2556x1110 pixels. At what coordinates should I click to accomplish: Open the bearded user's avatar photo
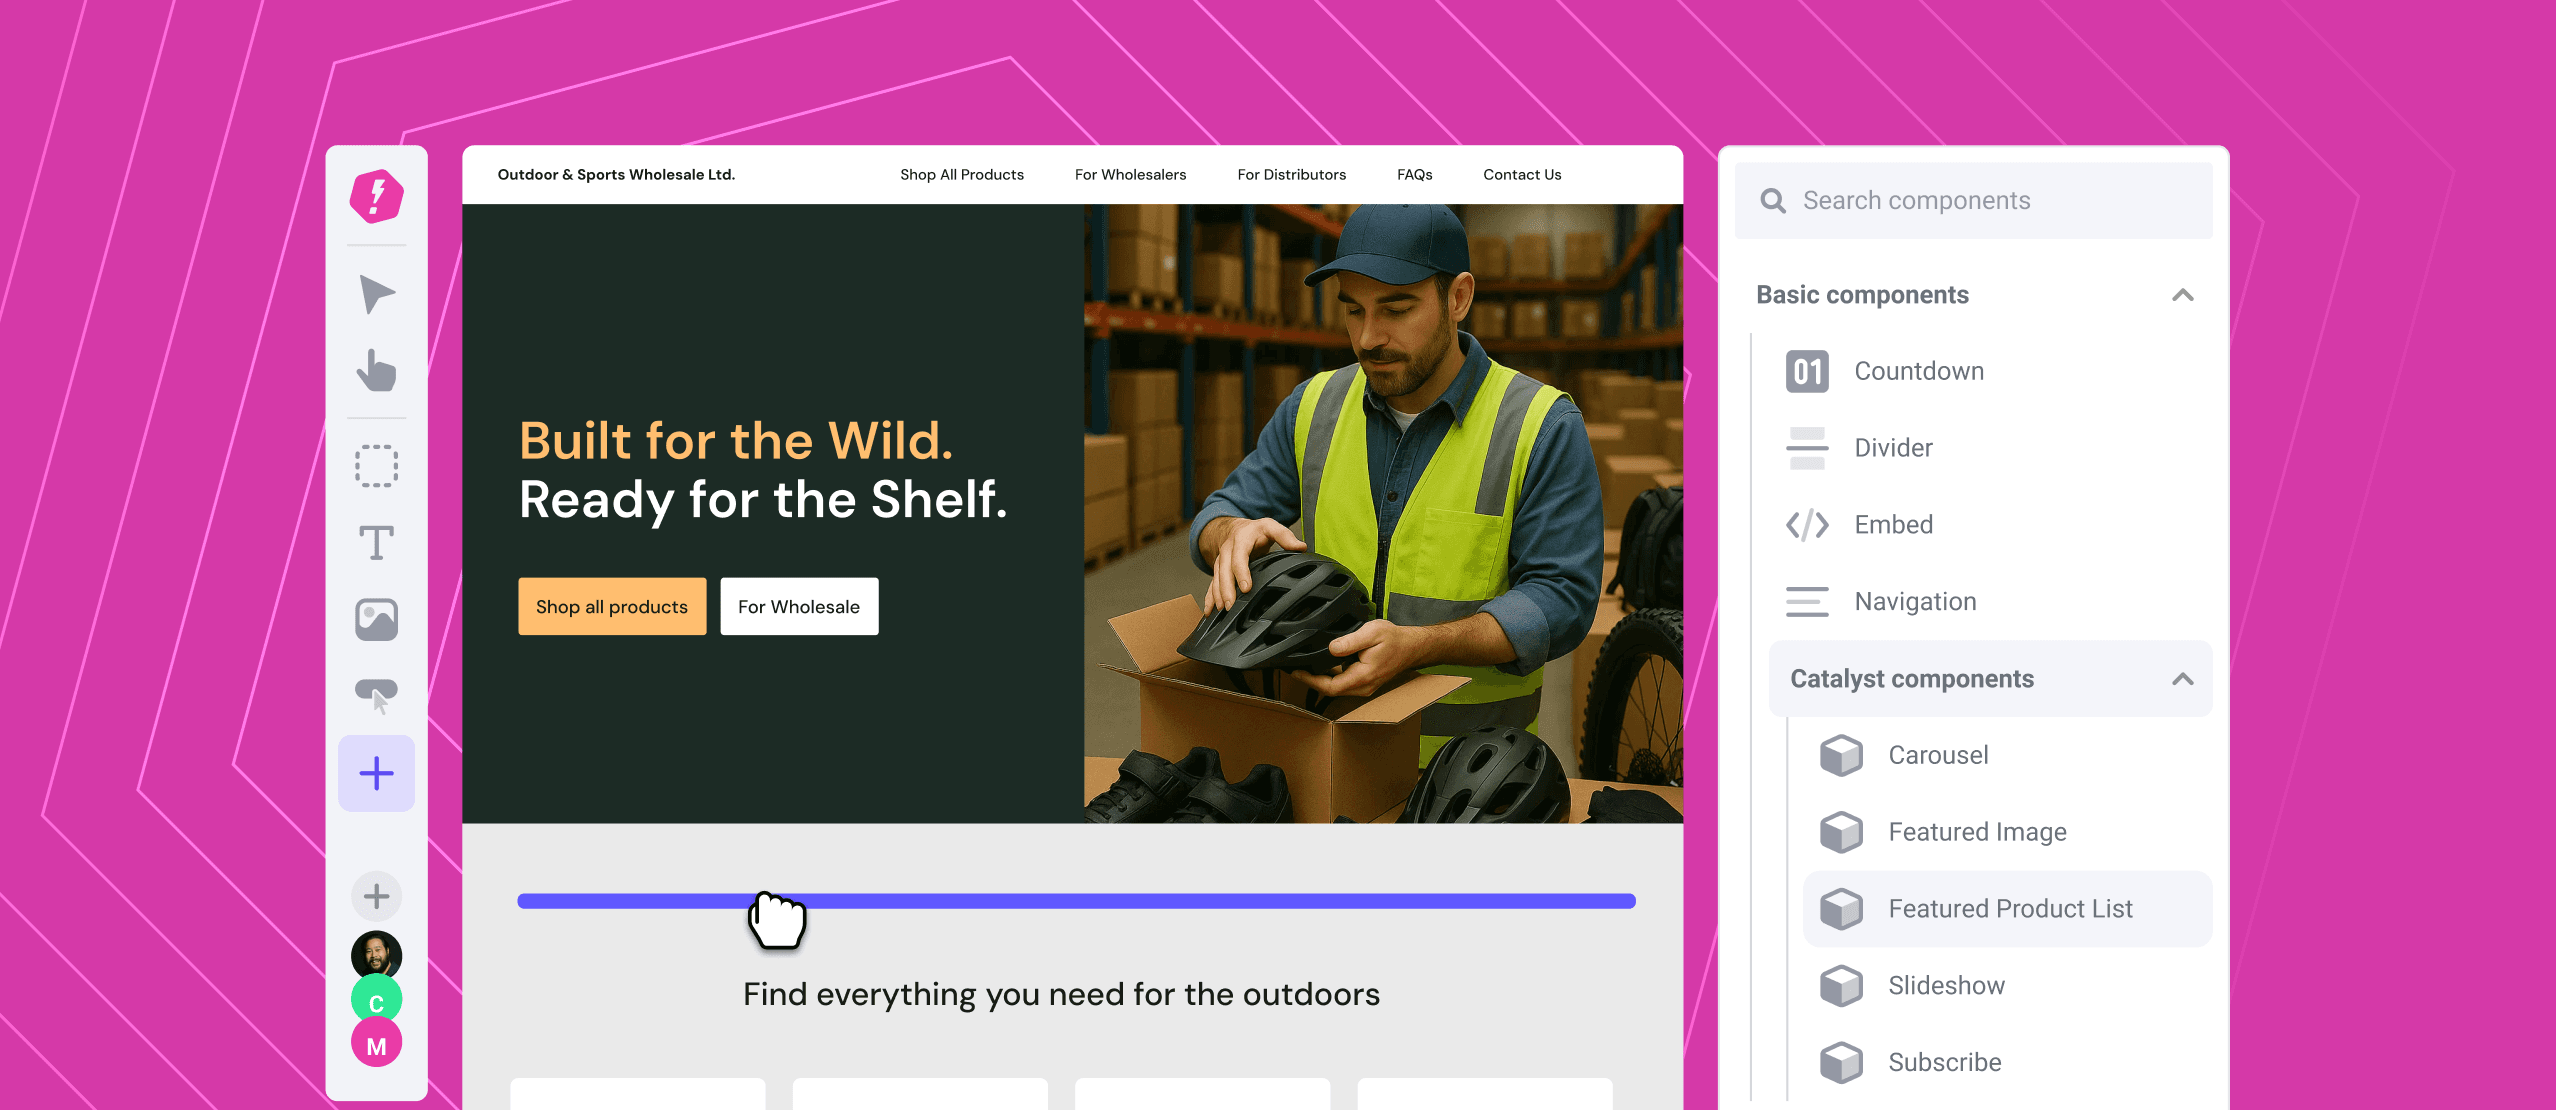(x=377, y=955)
